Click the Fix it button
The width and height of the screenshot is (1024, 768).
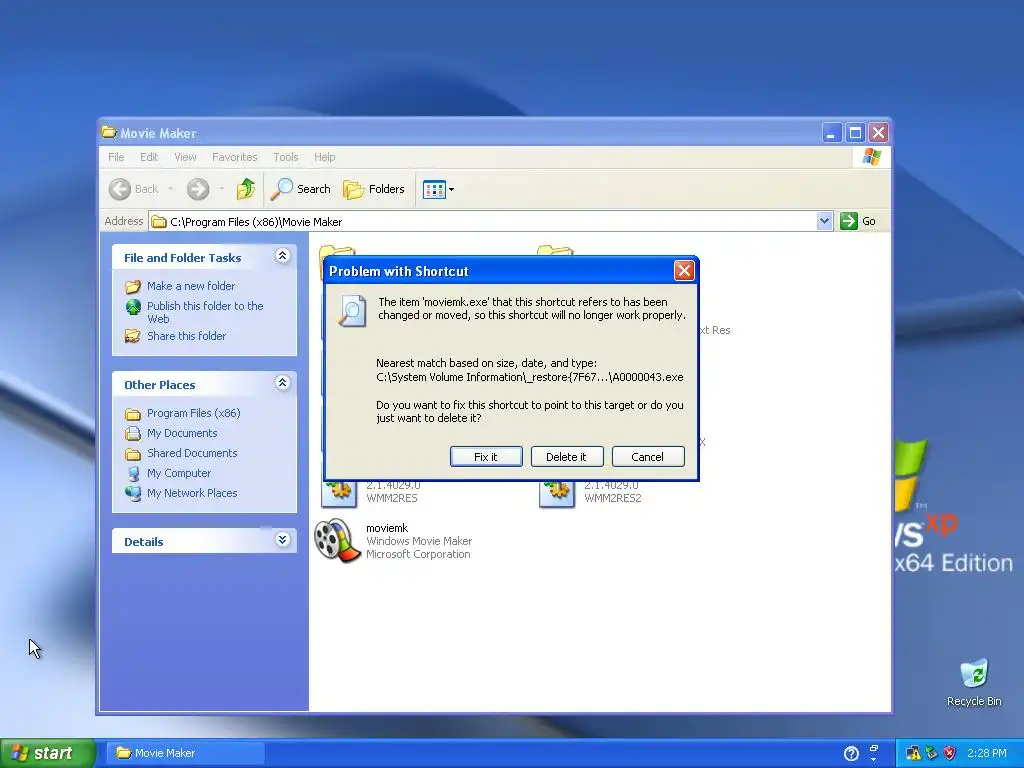point(486,456)
